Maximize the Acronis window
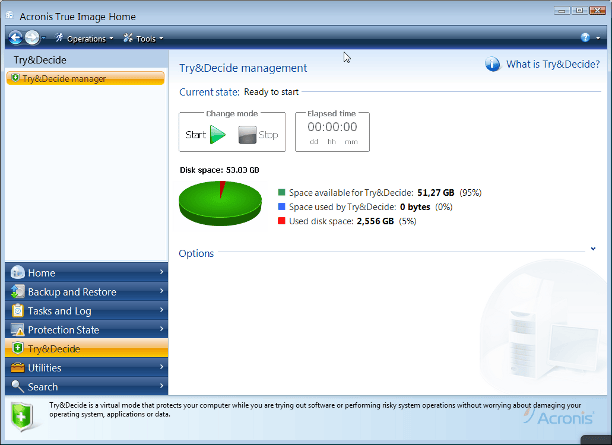This screenshot has width=612, height=445. pyautogui.click(x=580, y=11)
